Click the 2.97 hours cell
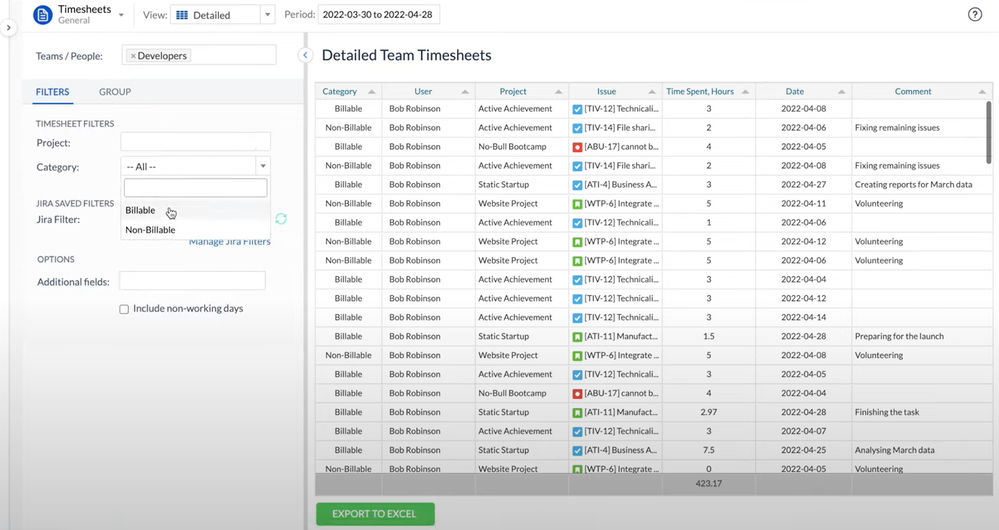This screenshot has width=999, height=530. pos(708,412)
